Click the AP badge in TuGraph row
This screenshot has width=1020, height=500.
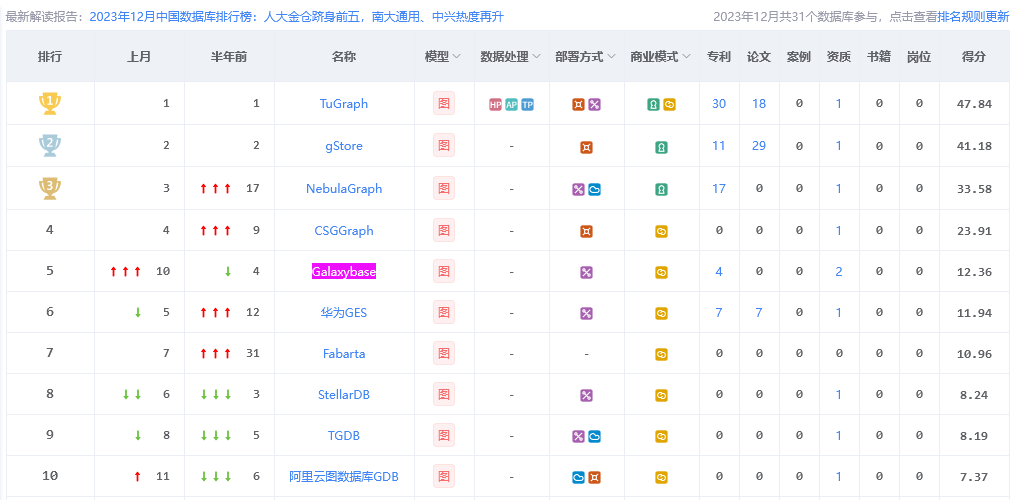(x=511, y=105)
